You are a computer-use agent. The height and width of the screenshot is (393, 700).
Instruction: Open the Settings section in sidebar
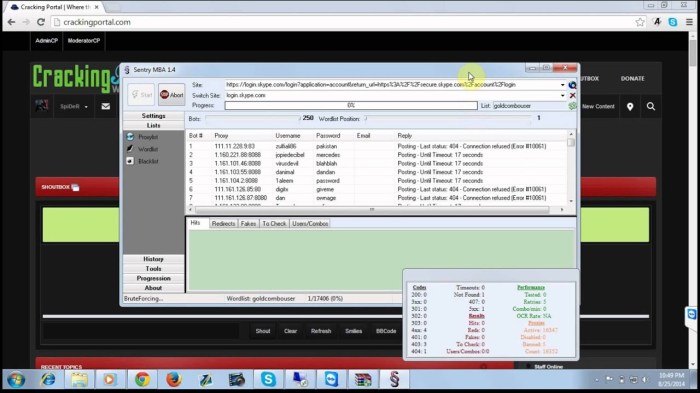(x=153, y=116)
